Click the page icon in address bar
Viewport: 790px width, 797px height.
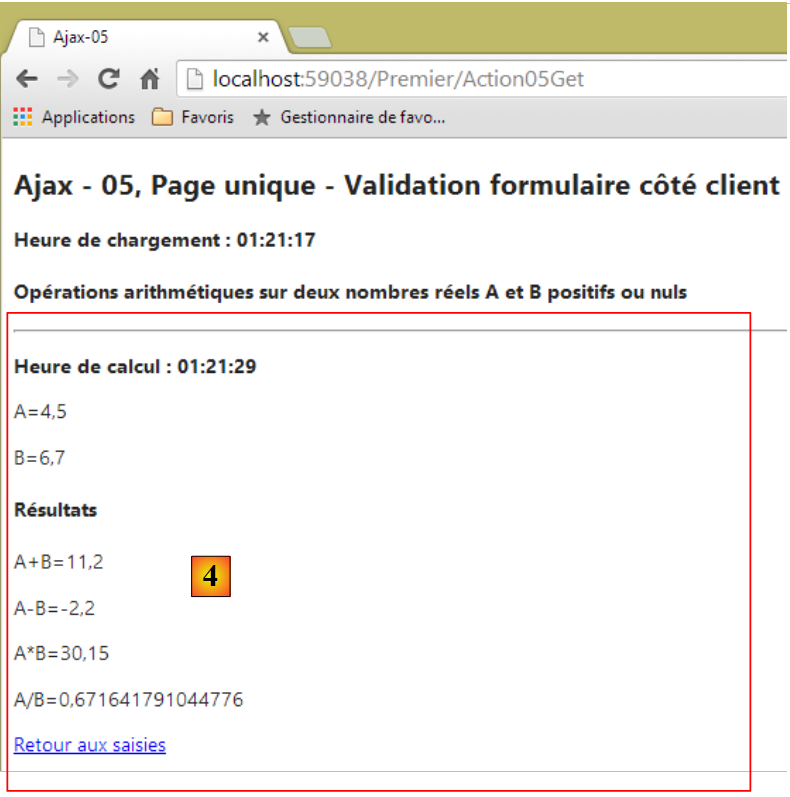pyautogui.click(x=196, y=79)
